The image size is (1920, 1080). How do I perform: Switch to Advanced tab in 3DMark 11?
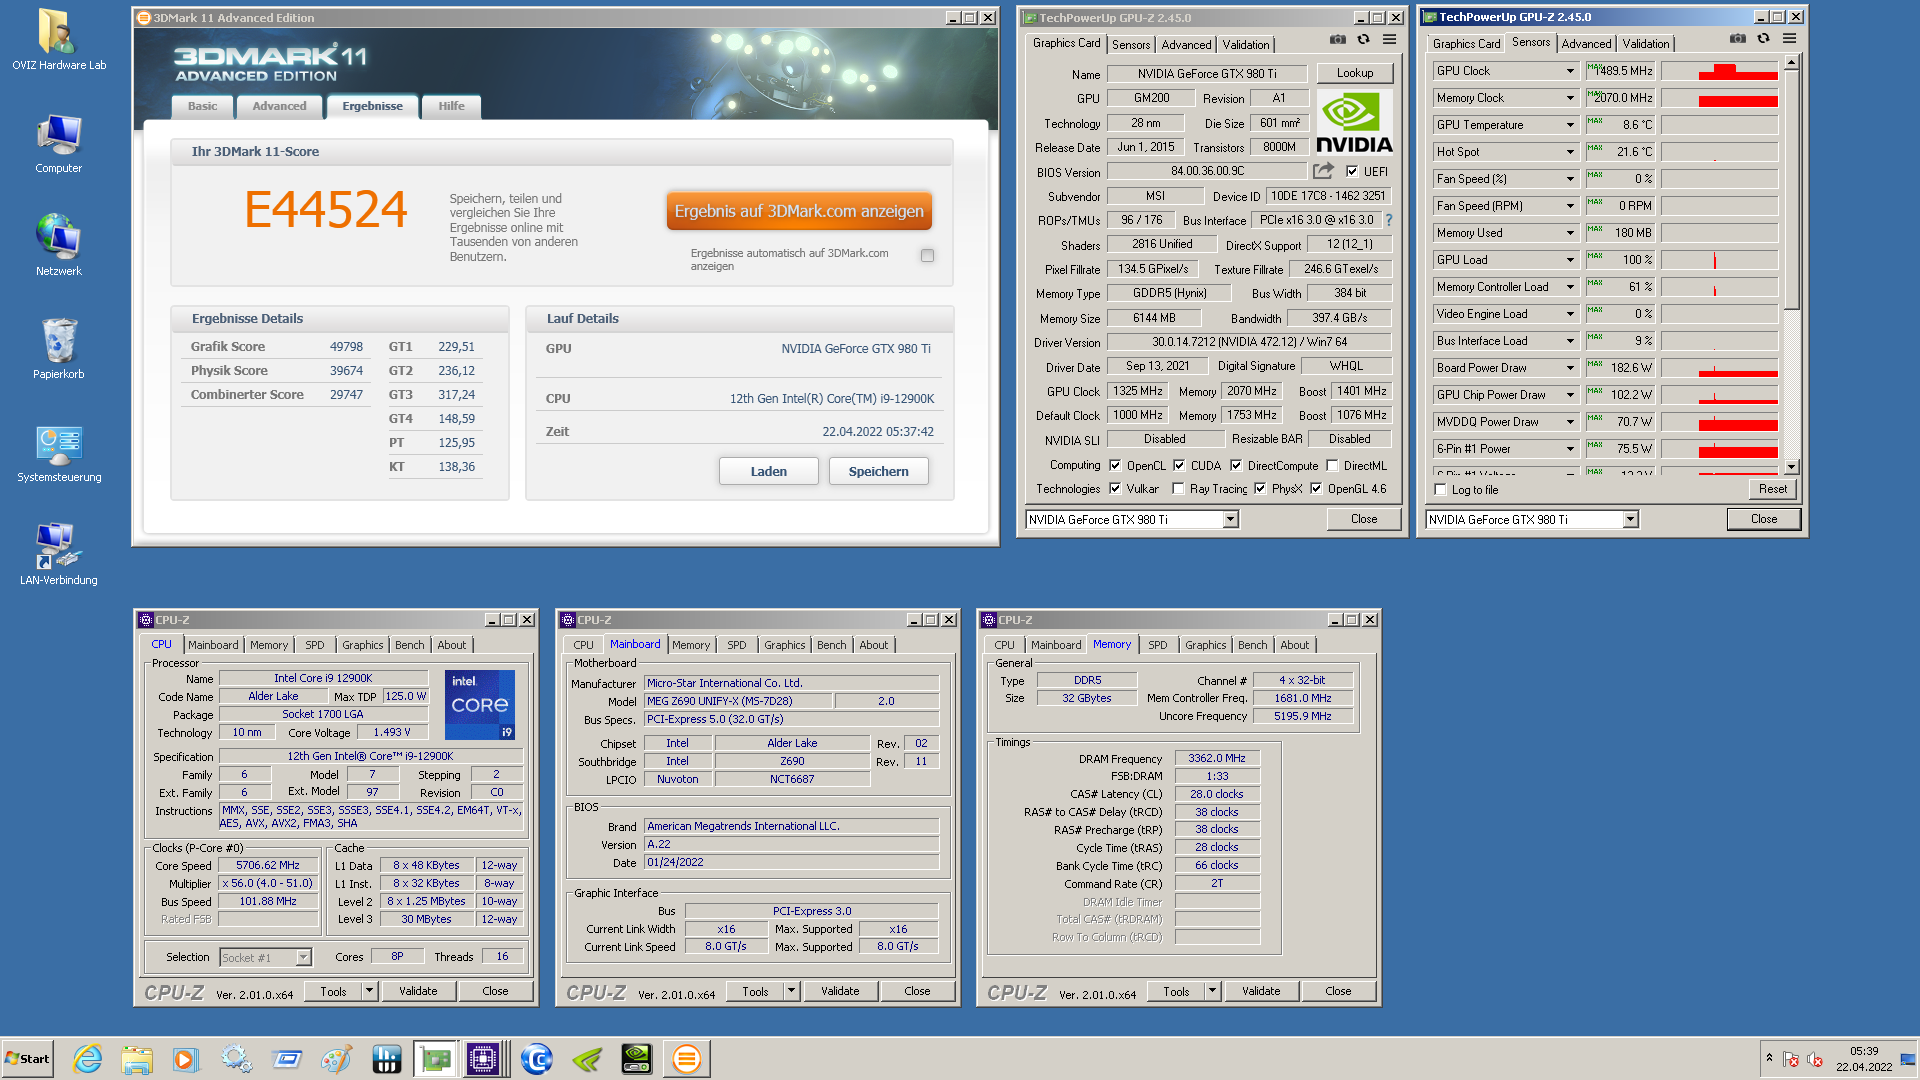point(279,106)
